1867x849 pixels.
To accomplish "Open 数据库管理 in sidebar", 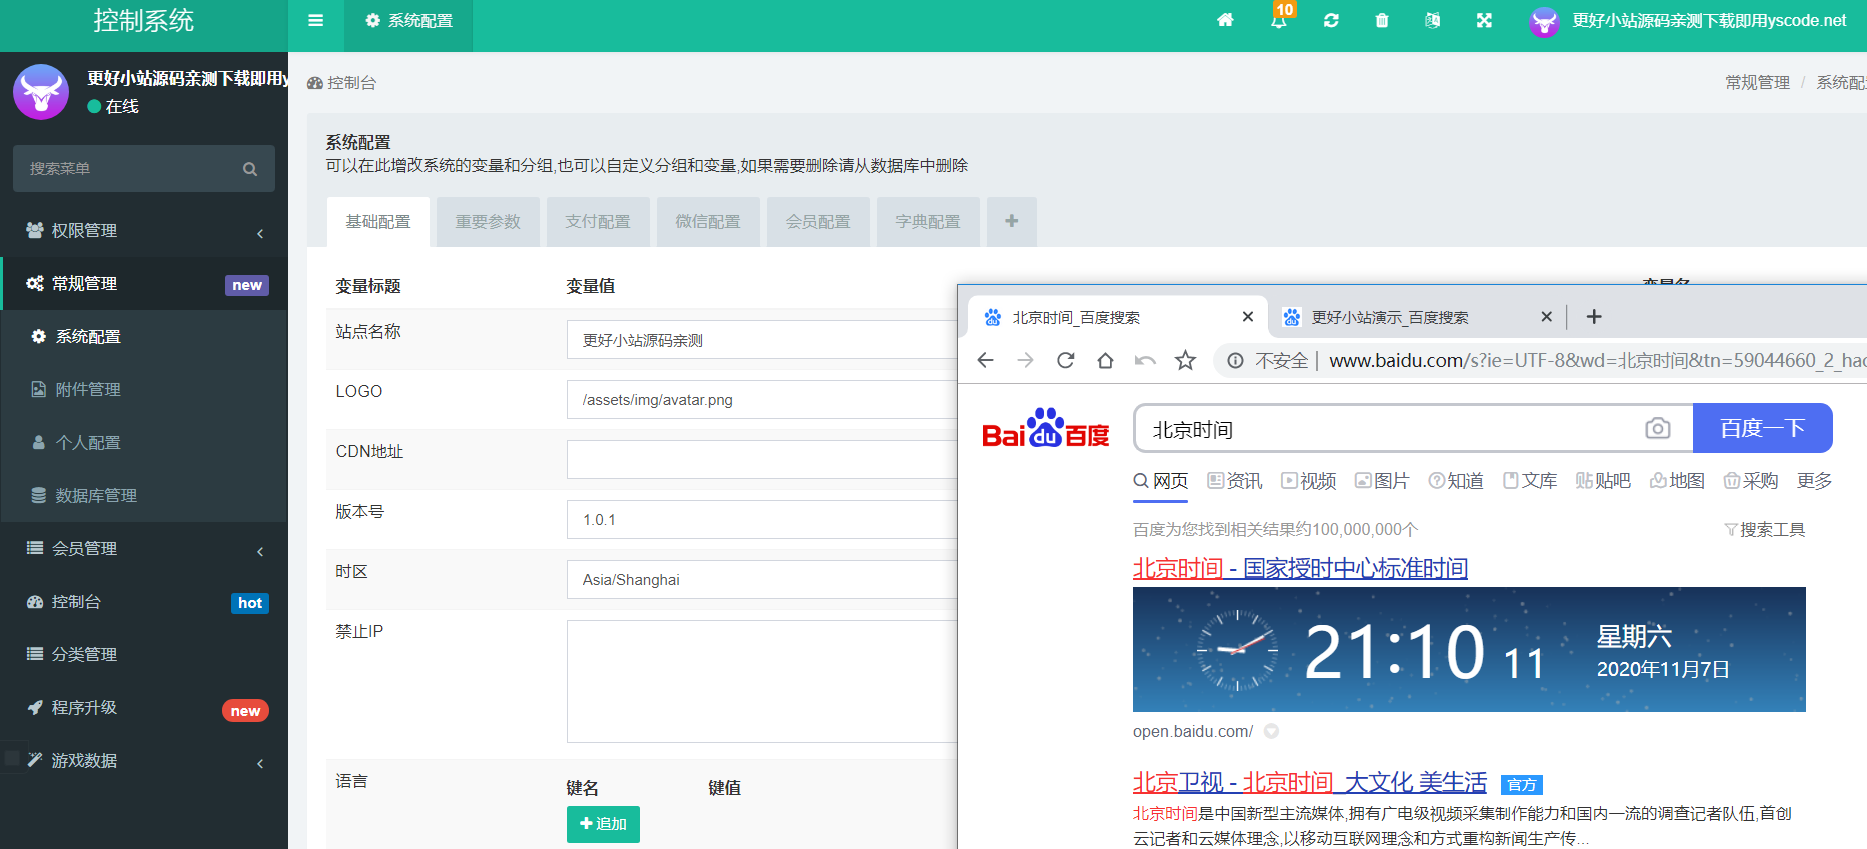I will click(x=144, y=496).
